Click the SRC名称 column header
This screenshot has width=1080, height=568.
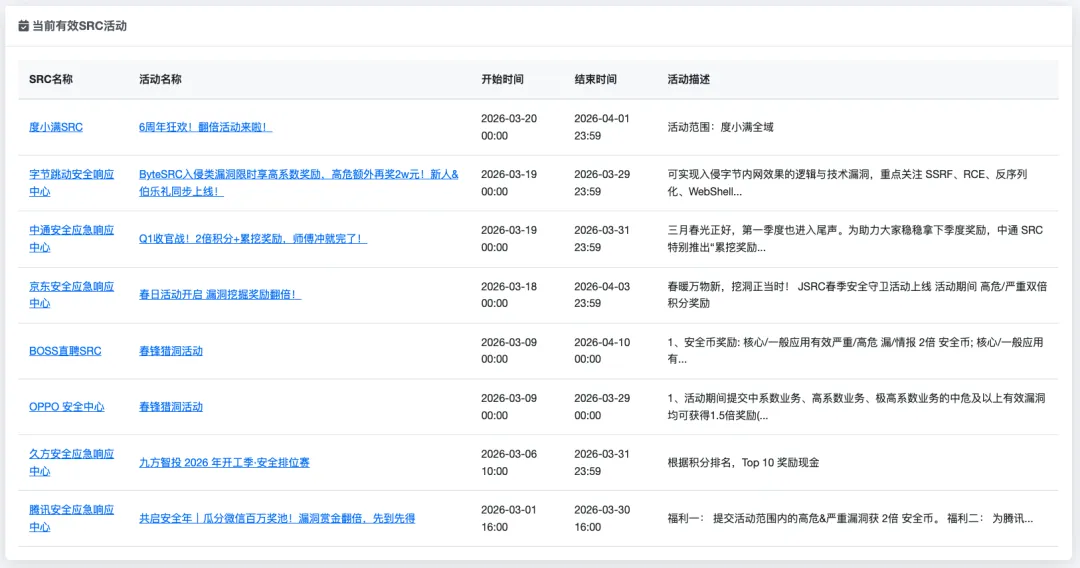(x=51, y=79)
